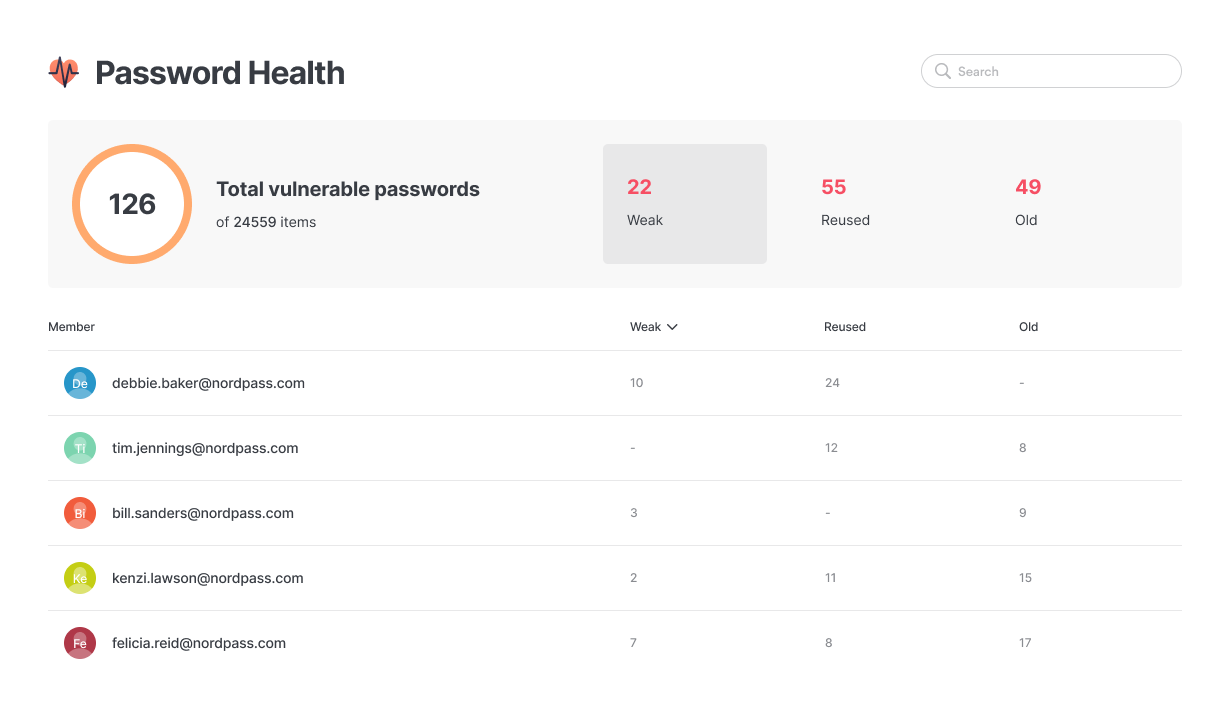This screenshot has height=722, width=1230.
Task: Sort by the Old column header
Action: [1029, 327]
